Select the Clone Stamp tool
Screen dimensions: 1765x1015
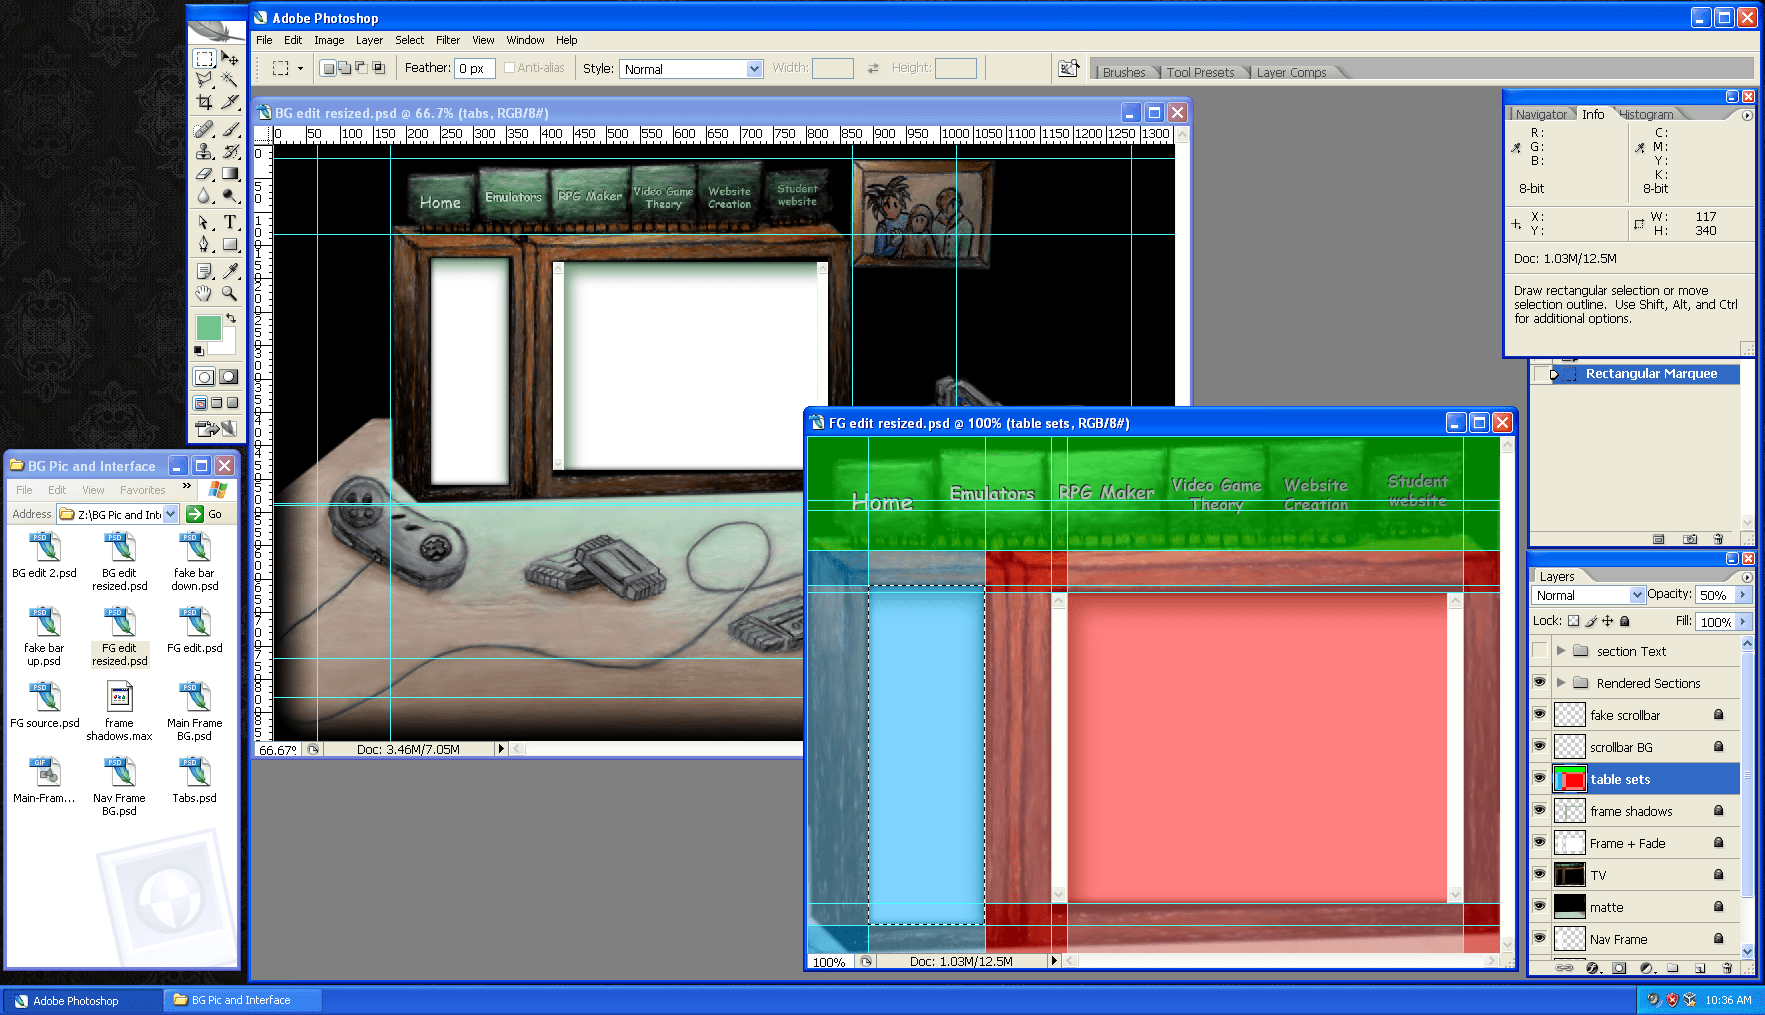204,152
